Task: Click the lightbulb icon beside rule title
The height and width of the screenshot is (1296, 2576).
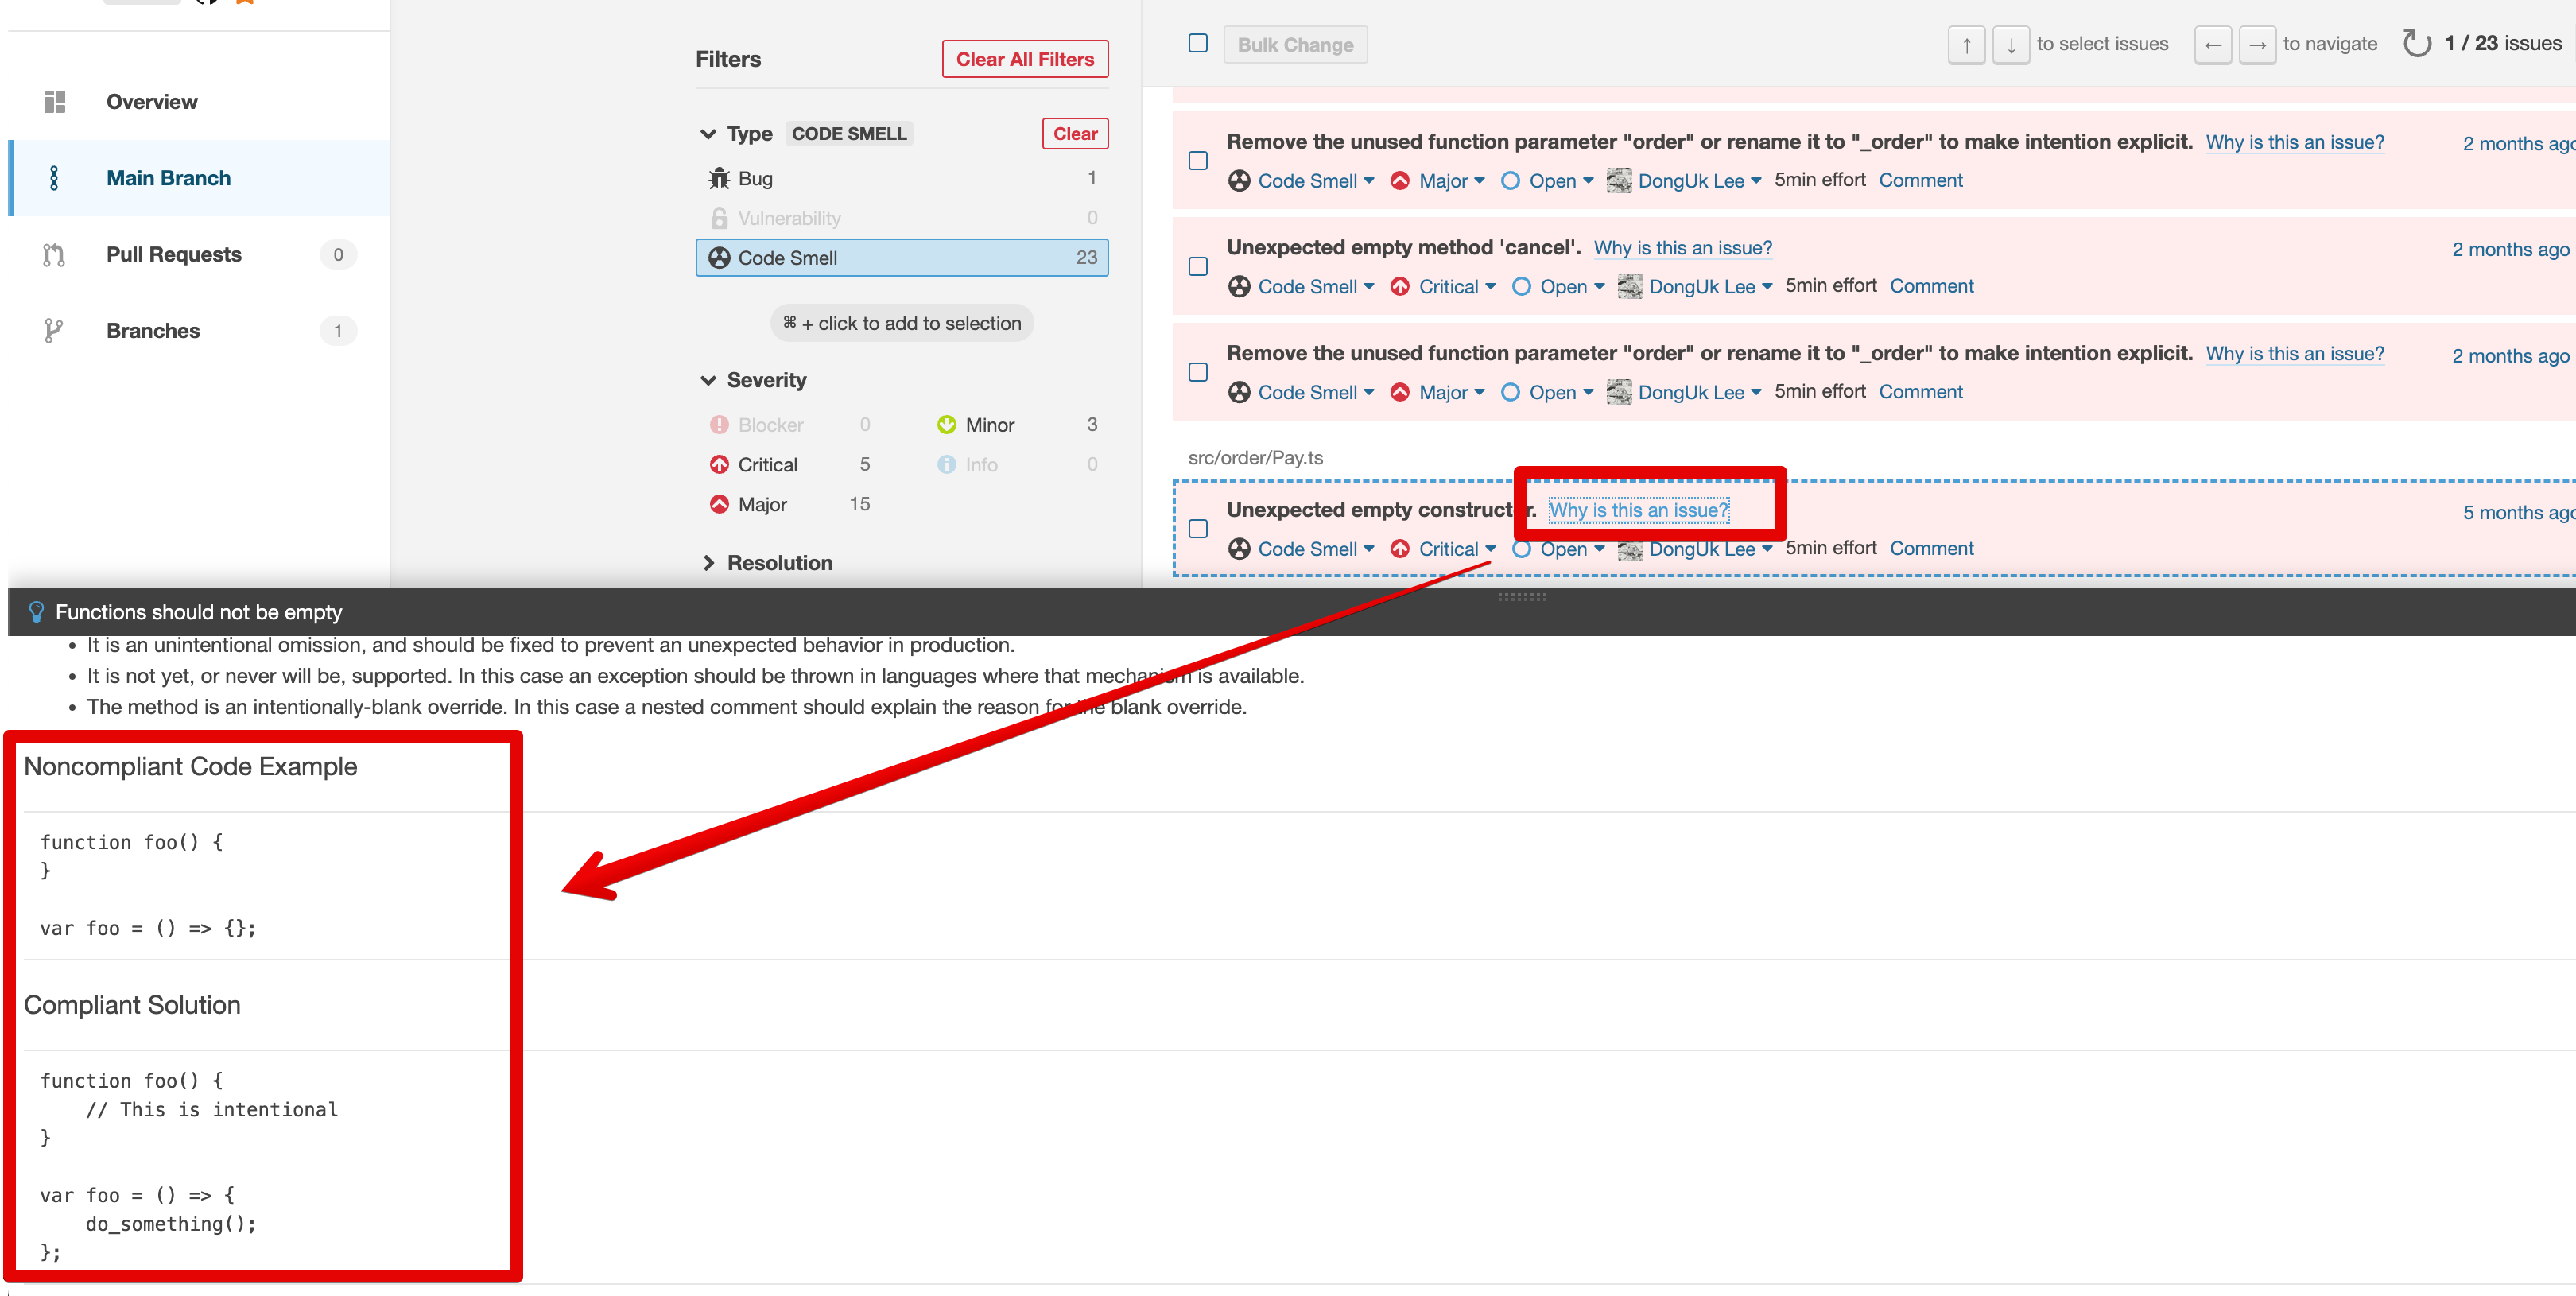Action: (37, 612)
